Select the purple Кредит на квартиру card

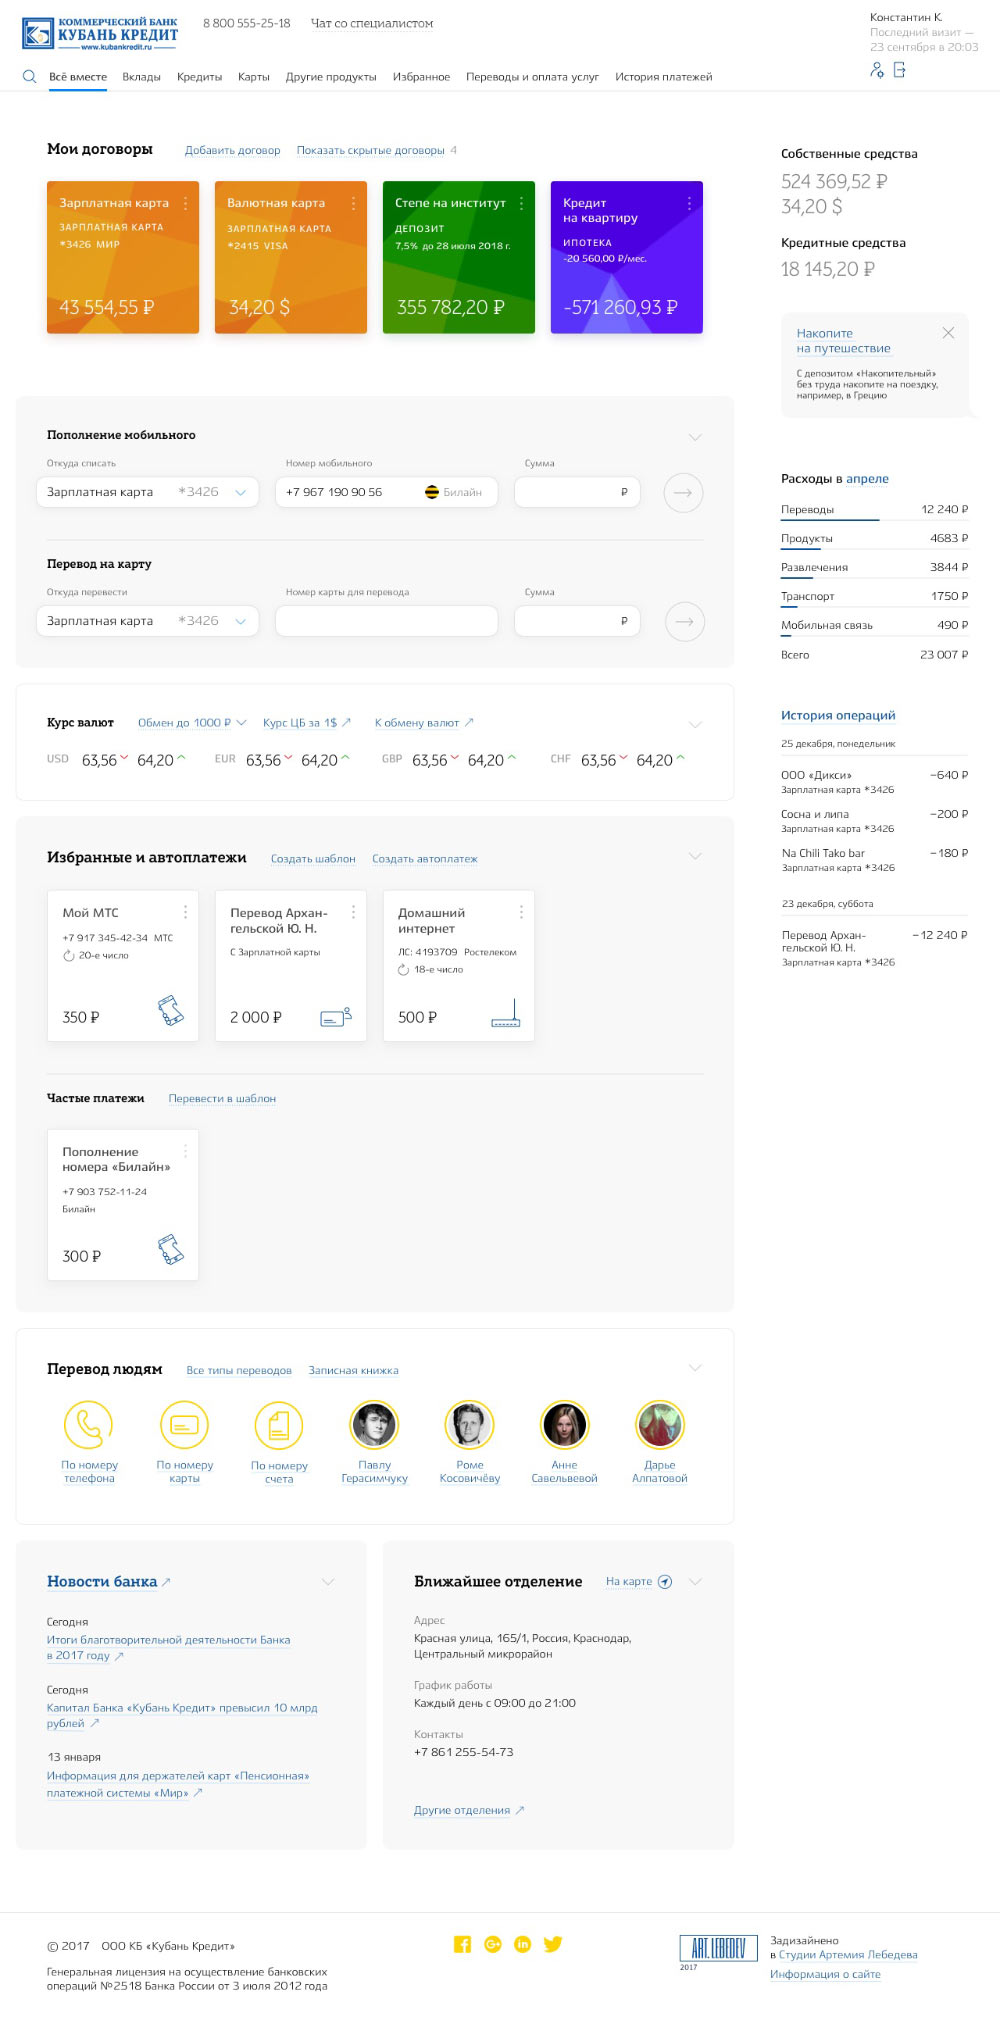coord(626,258)
